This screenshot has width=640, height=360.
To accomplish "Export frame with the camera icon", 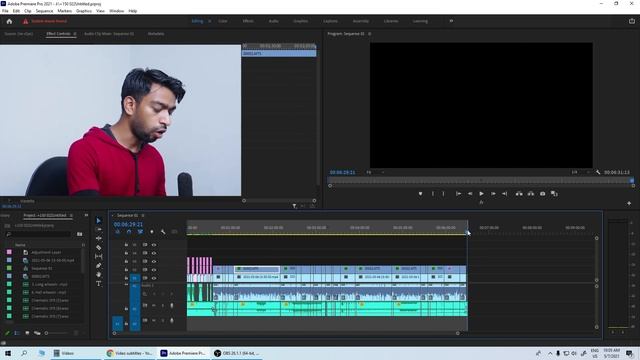I will (542, 194).
